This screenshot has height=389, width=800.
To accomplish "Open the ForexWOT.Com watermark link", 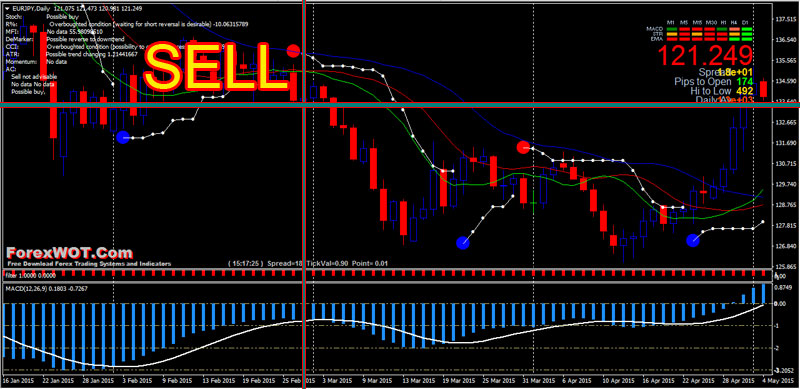I will [x=69, y=253].
